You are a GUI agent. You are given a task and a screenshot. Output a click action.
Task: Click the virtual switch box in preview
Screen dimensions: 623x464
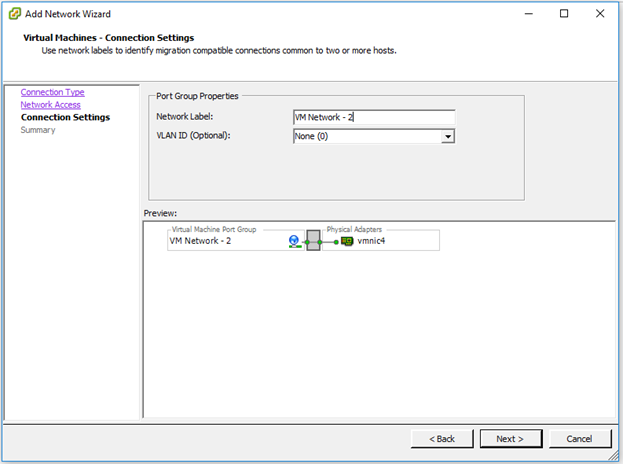[313, 241]
